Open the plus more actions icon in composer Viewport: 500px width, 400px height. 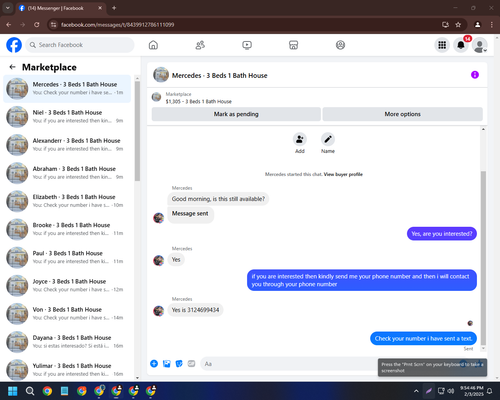coord(154,364)
